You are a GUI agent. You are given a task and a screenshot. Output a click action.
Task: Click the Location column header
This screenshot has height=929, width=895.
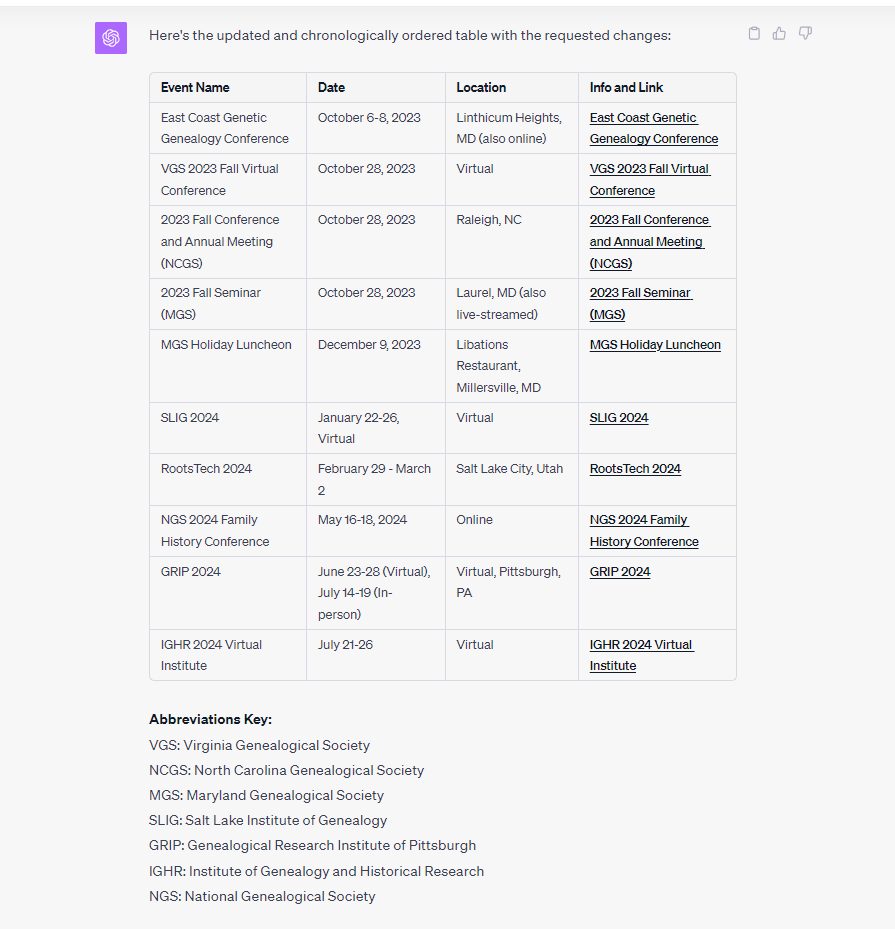(x=481, y=88)
